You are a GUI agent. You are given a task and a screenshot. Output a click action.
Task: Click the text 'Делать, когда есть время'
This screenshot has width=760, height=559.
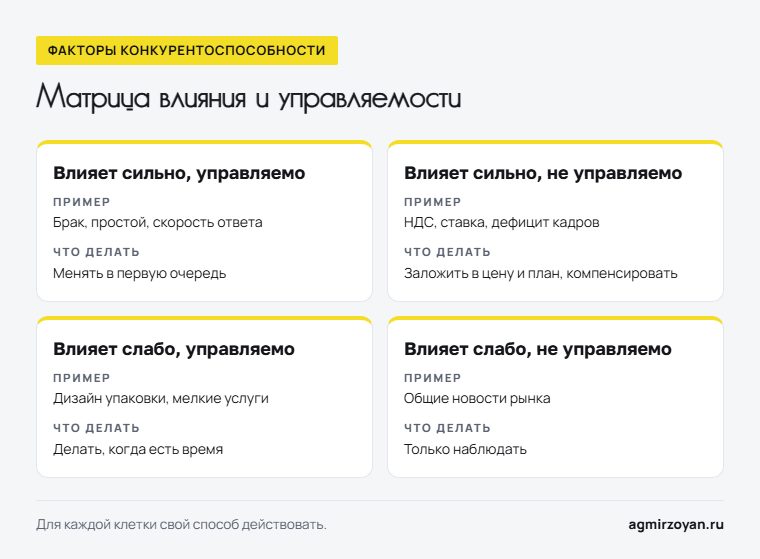pos(138,449)
